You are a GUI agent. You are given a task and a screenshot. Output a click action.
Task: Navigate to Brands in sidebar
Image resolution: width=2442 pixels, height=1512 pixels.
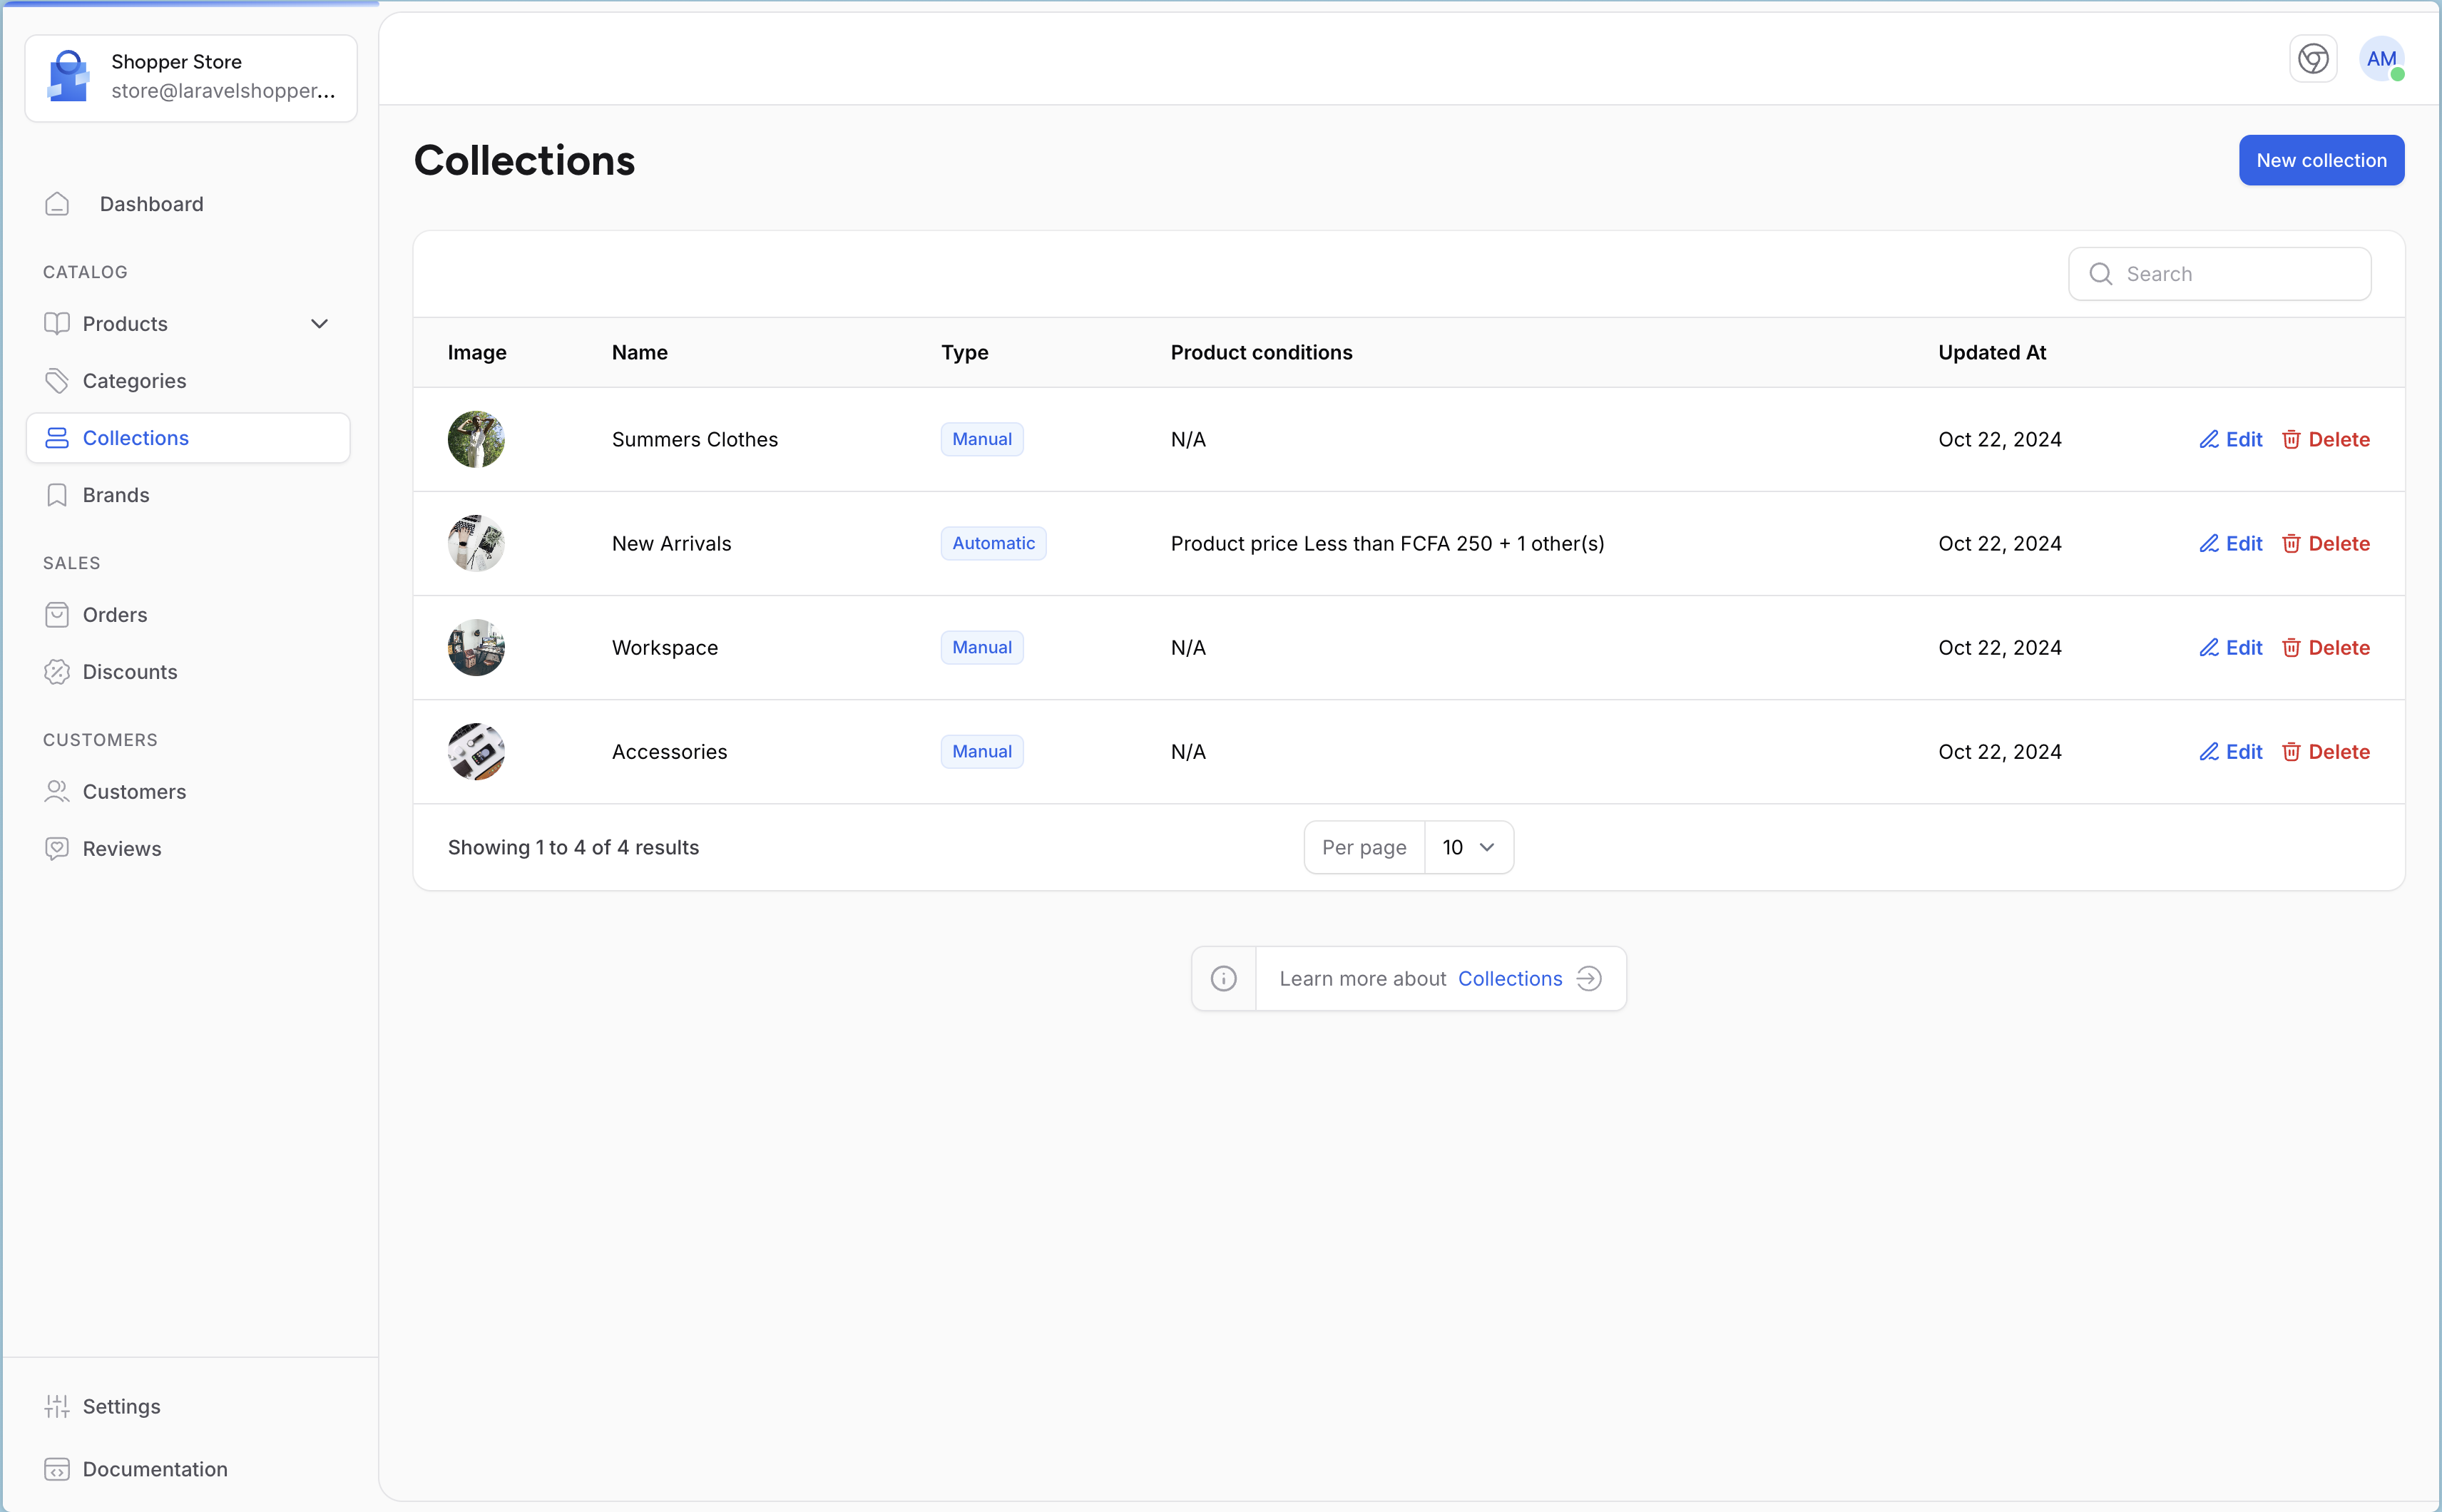coord(116,495)
